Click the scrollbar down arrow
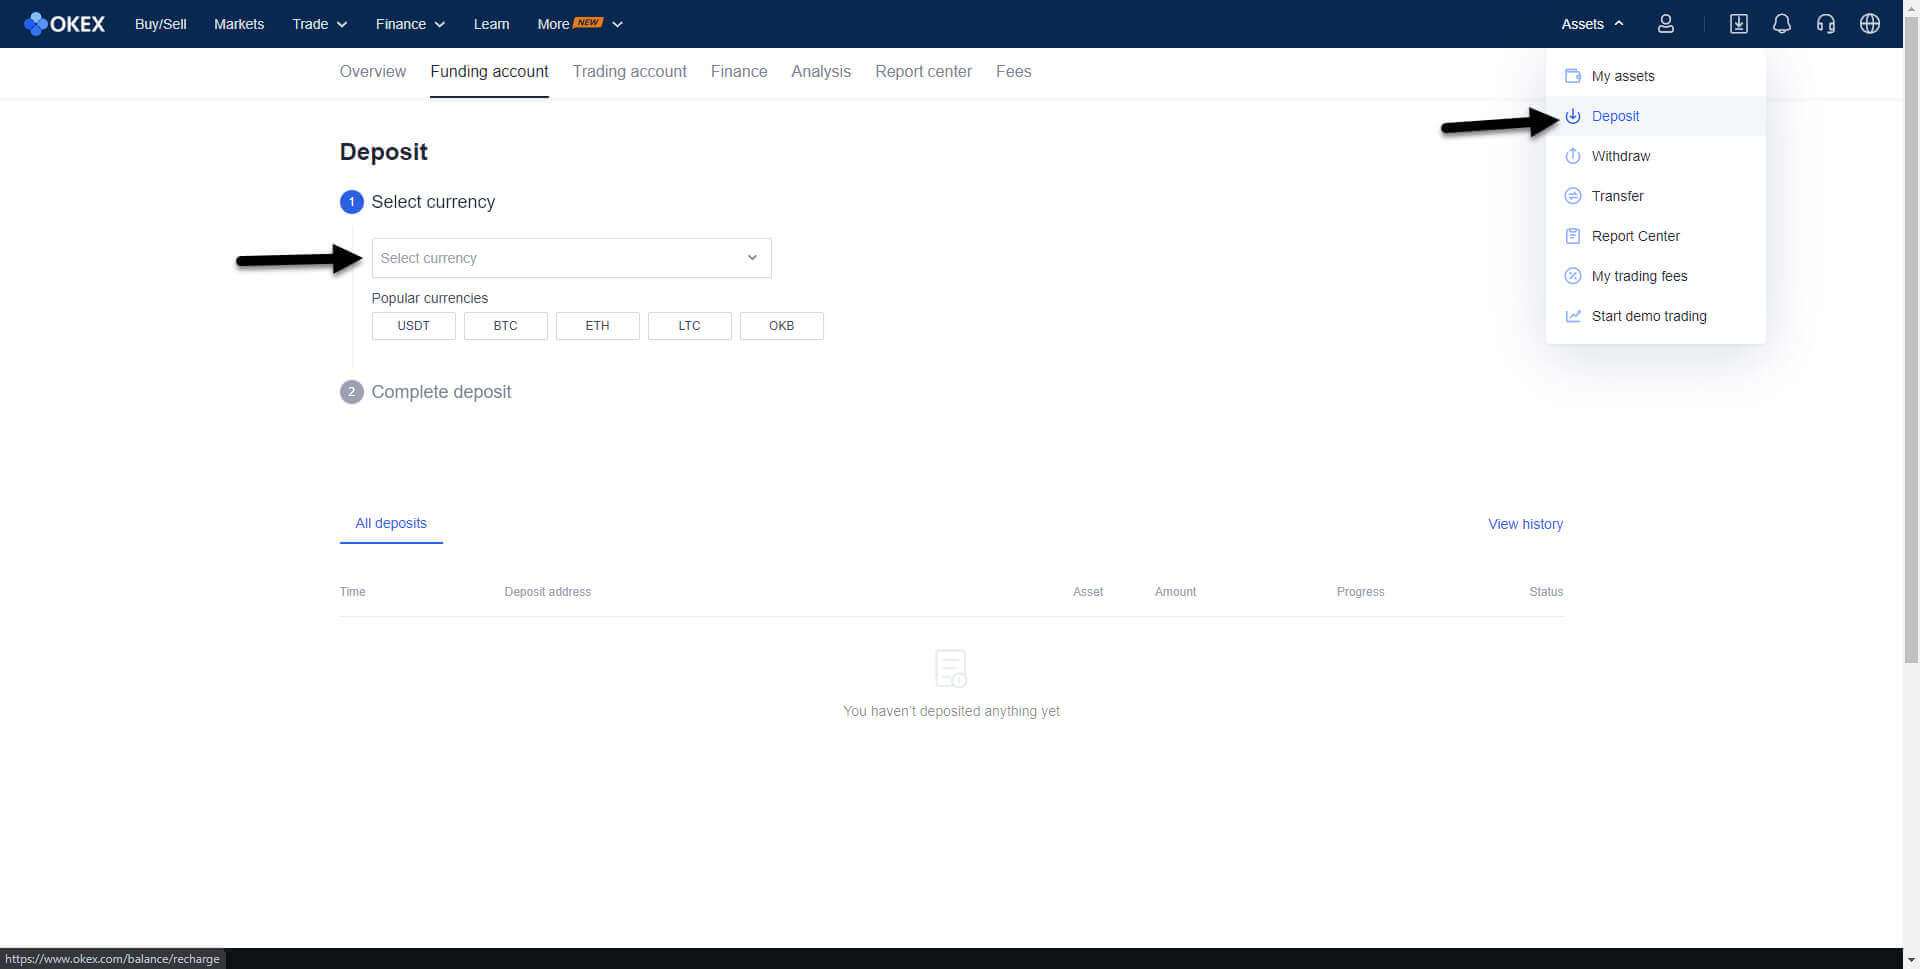This screenshot has width=1920, height=969. 1911,960
